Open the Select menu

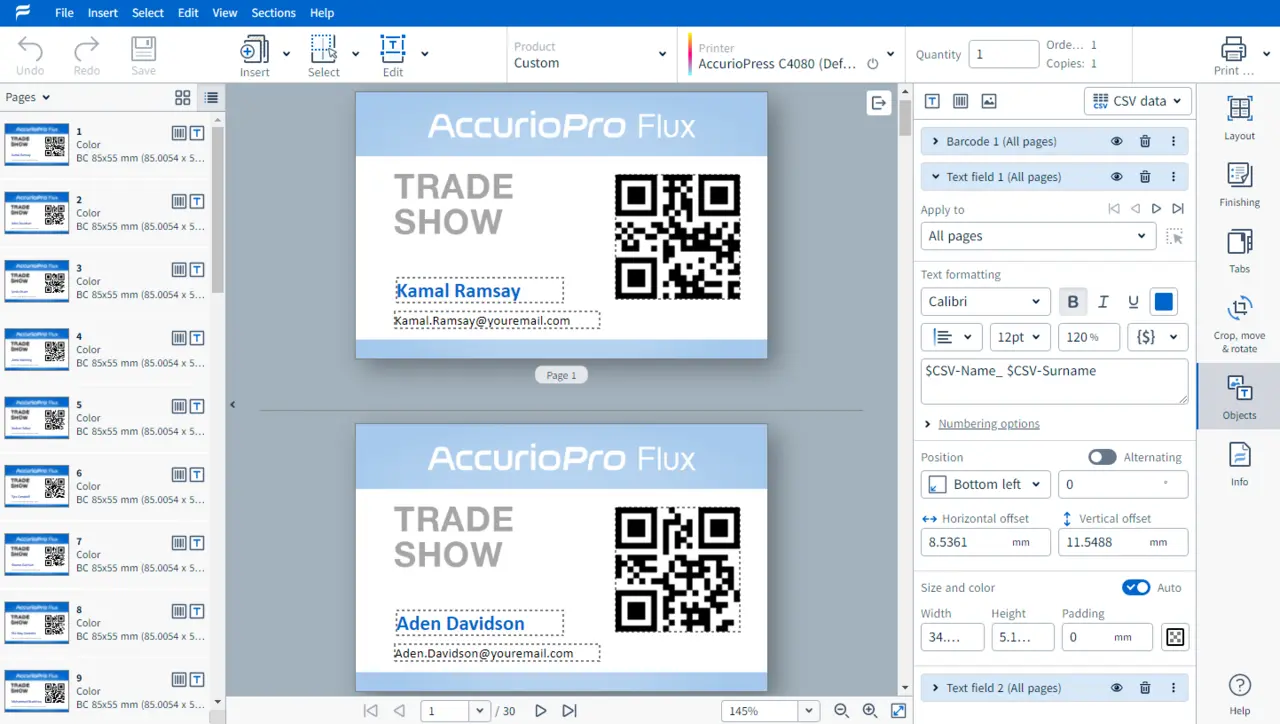[147, 13]
